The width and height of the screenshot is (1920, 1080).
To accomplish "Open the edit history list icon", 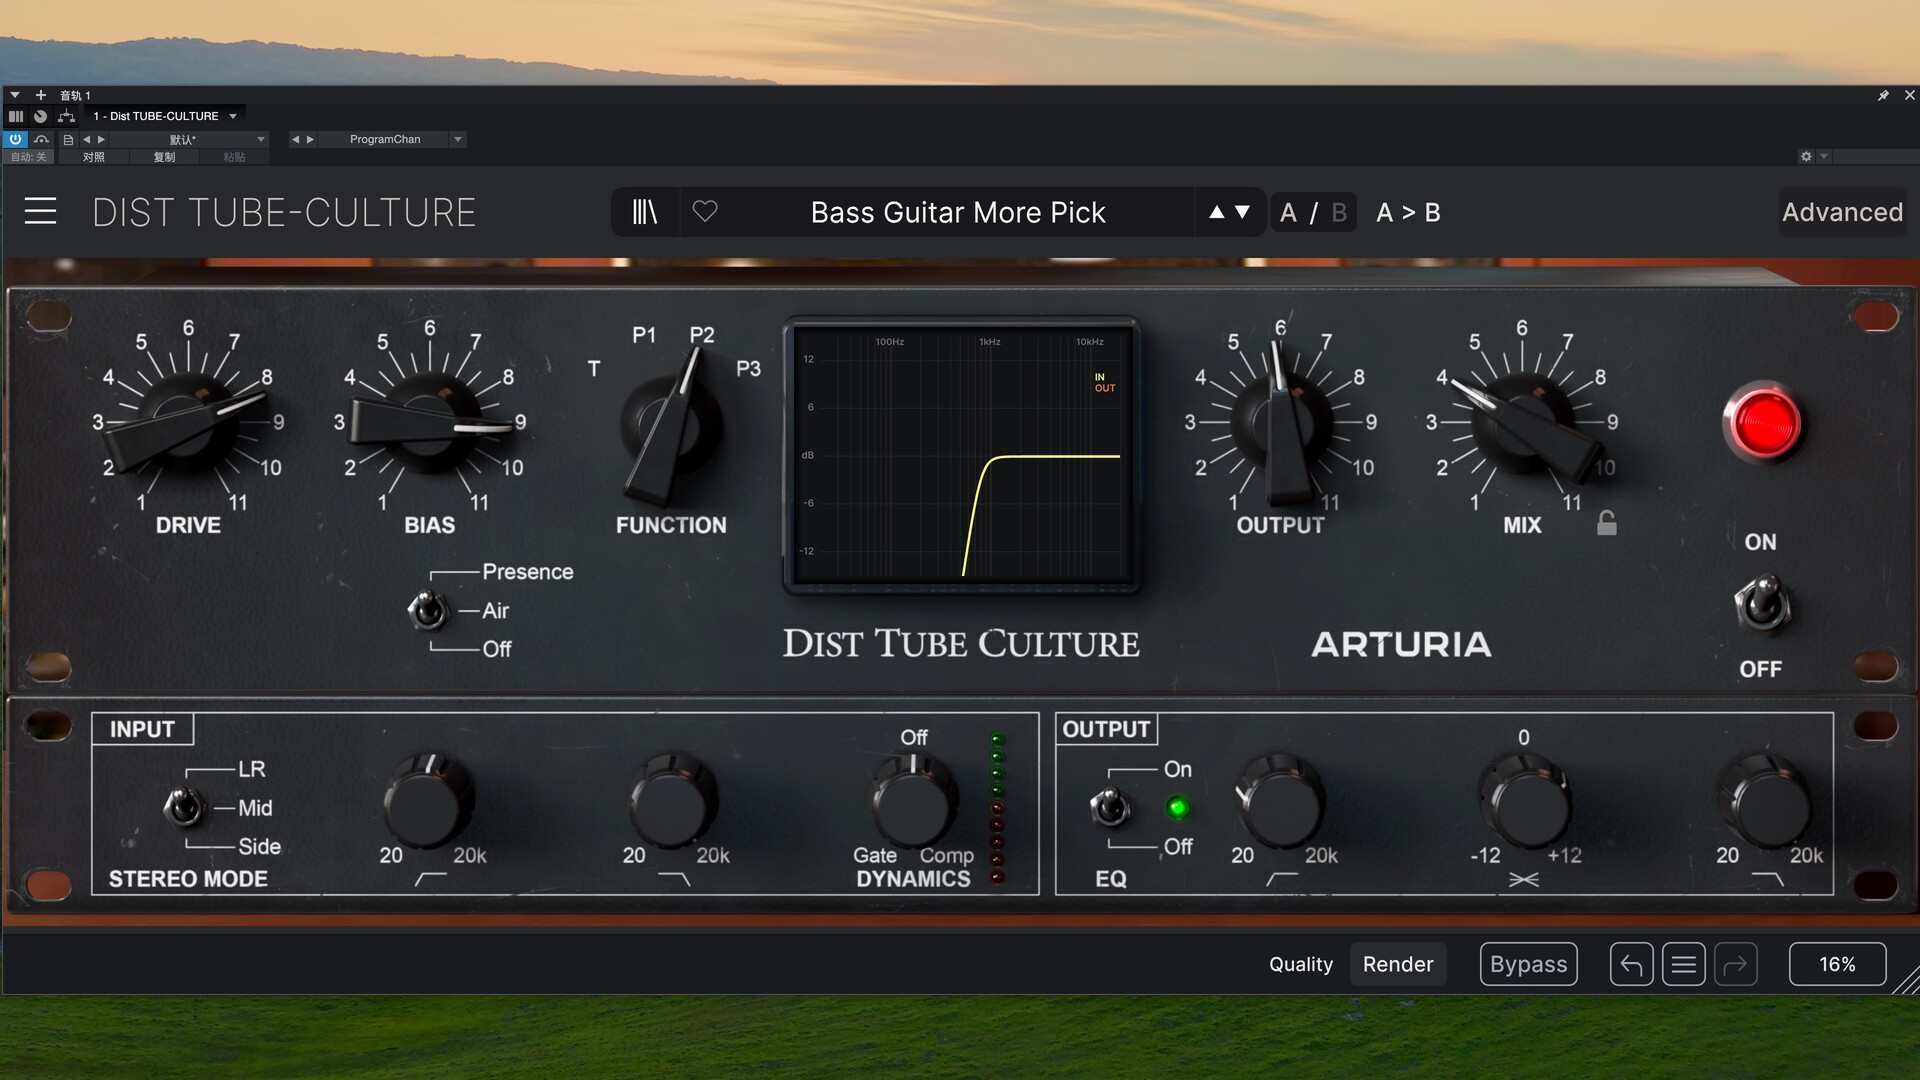I will [x=1684, y=964].
